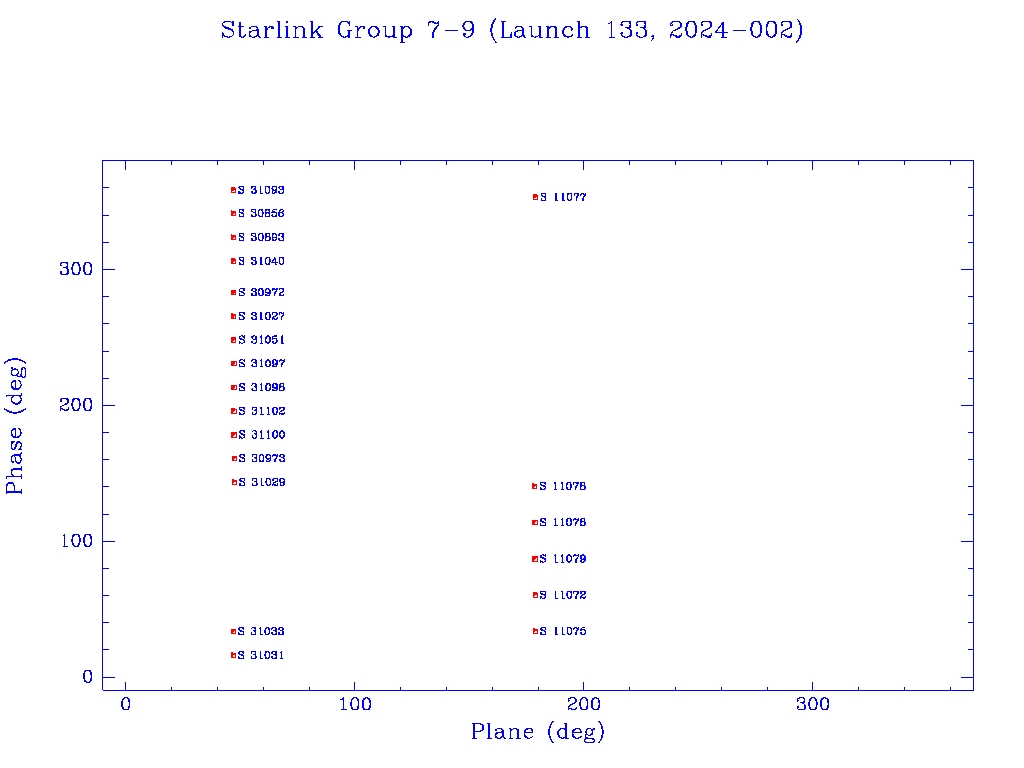Click the '200' tick on Phase axis
Viewport: 1024px width, 768px height.
coord(76,405)
